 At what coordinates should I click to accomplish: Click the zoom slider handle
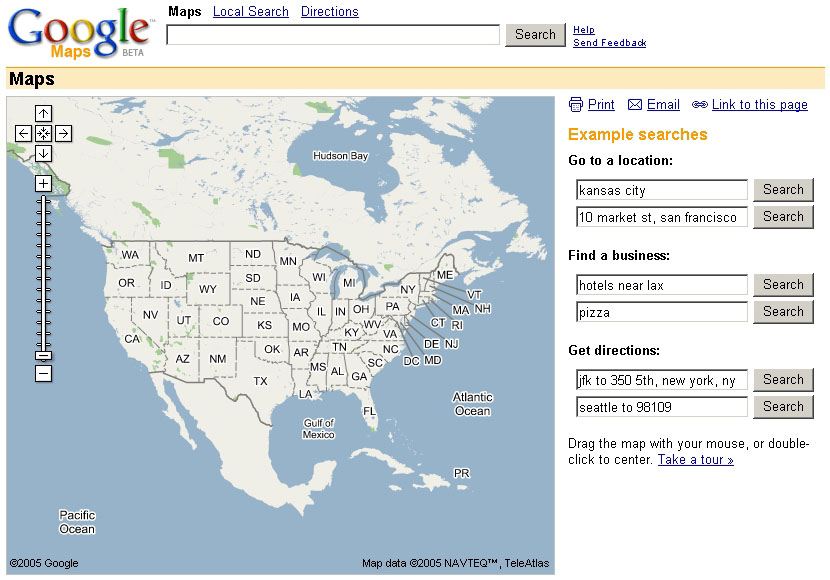43,355
